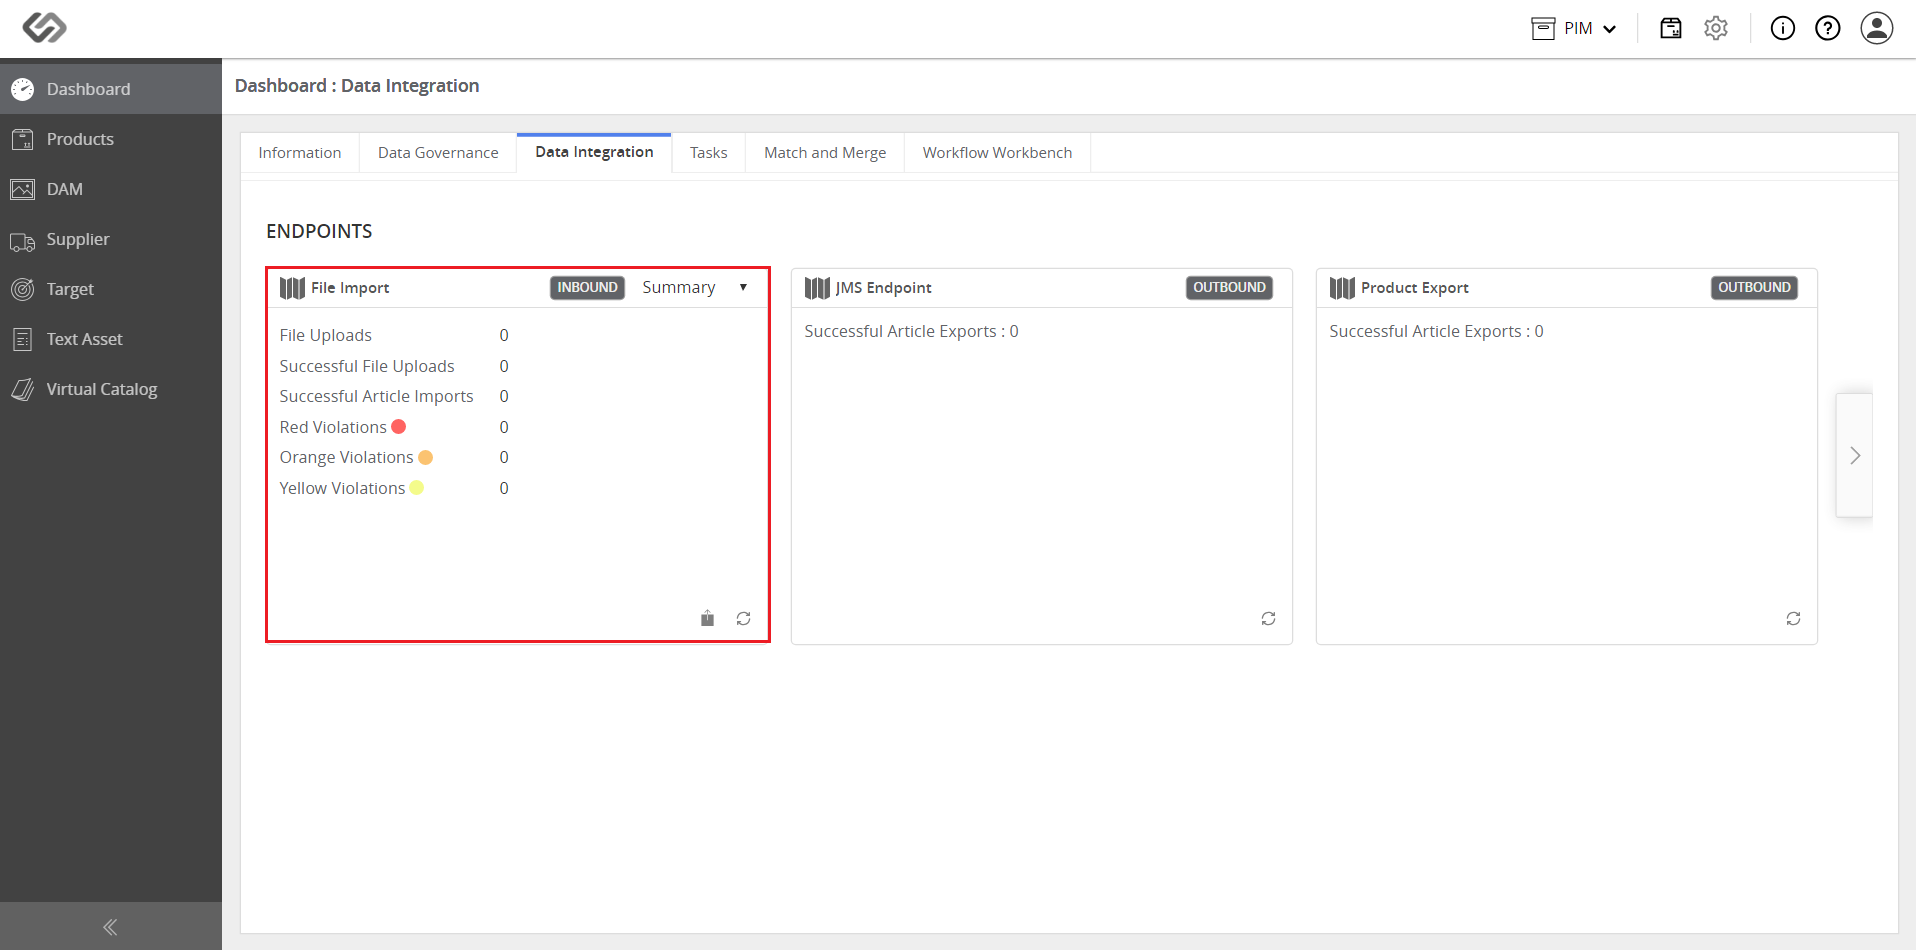Click the JMS Endpoint icon
1916x950 pixels.
click(817, 288)
